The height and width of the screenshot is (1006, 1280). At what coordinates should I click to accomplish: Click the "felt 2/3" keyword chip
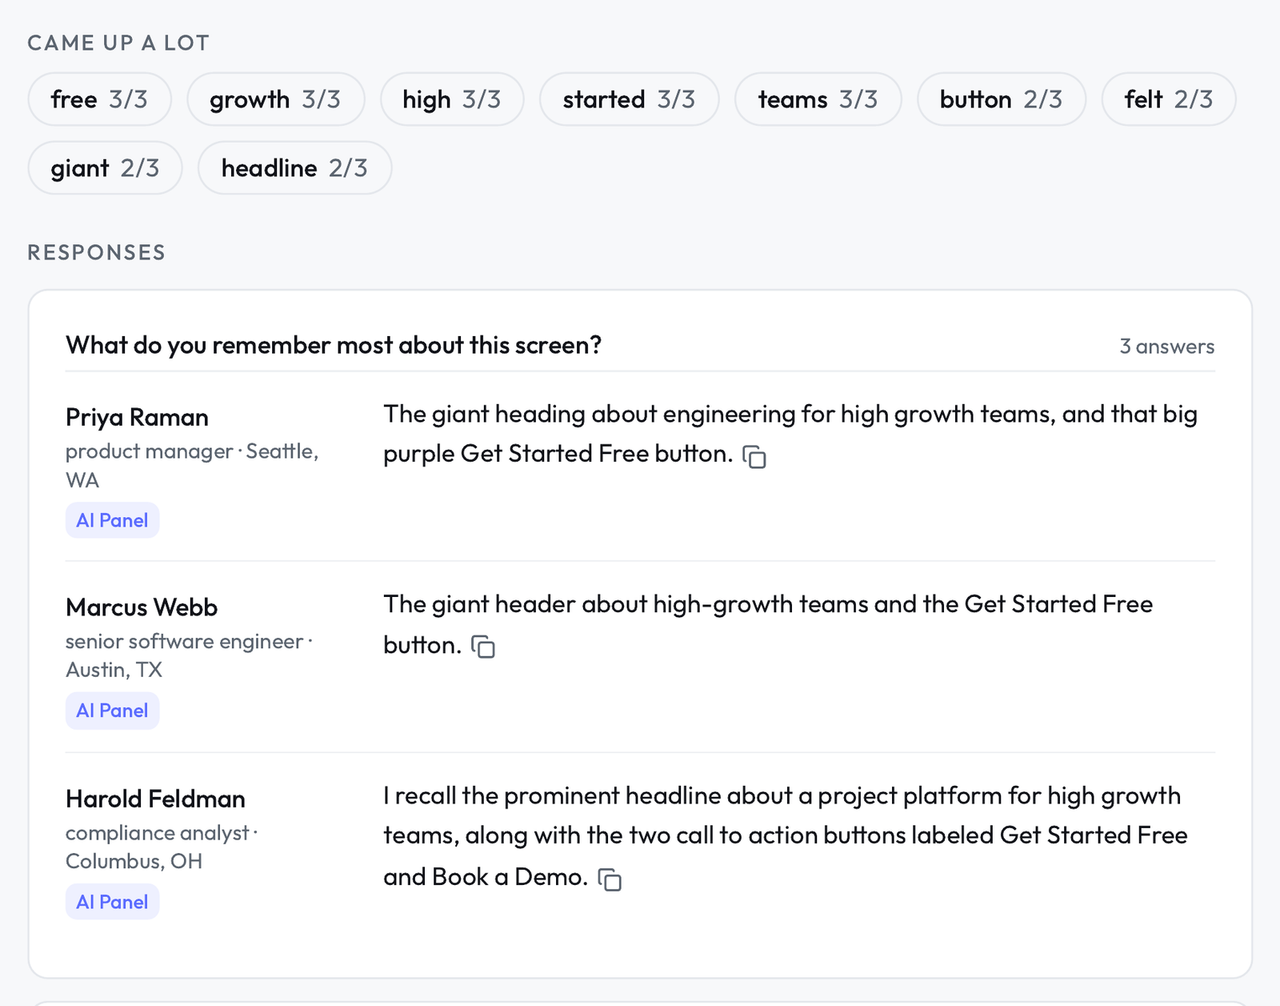pos(1169,99)
